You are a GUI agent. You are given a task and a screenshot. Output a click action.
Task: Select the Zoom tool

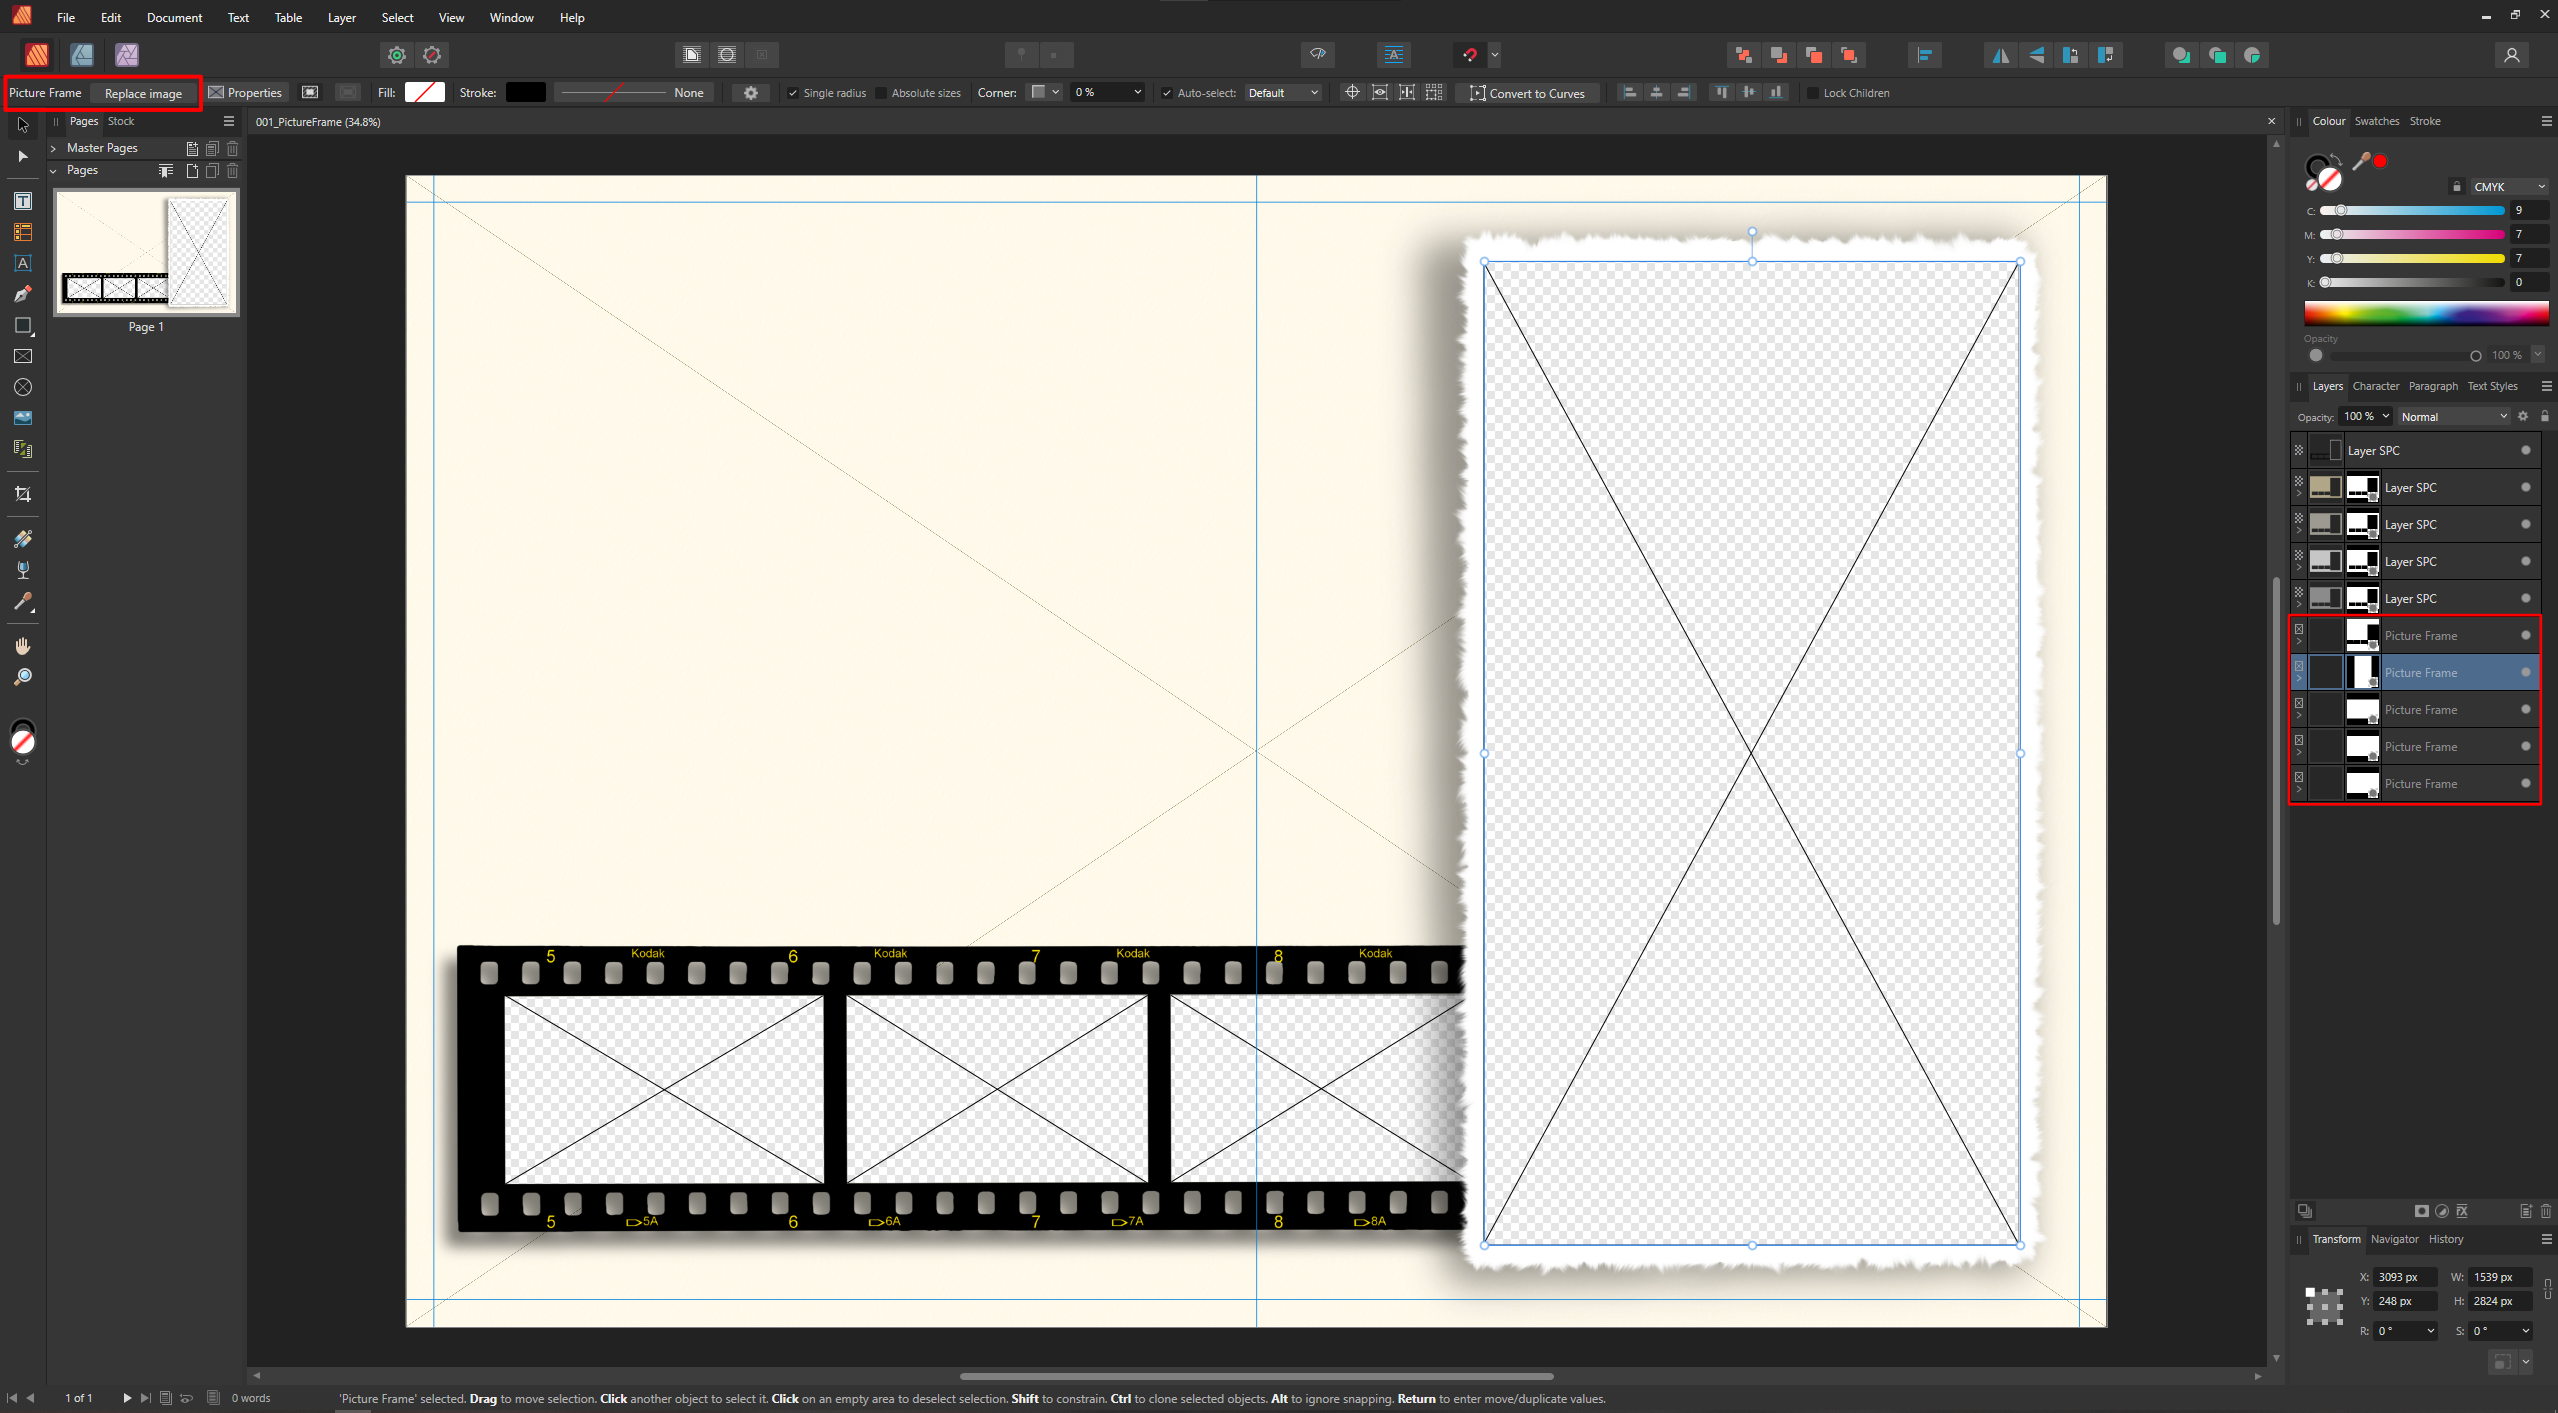(x=22, y=677)
